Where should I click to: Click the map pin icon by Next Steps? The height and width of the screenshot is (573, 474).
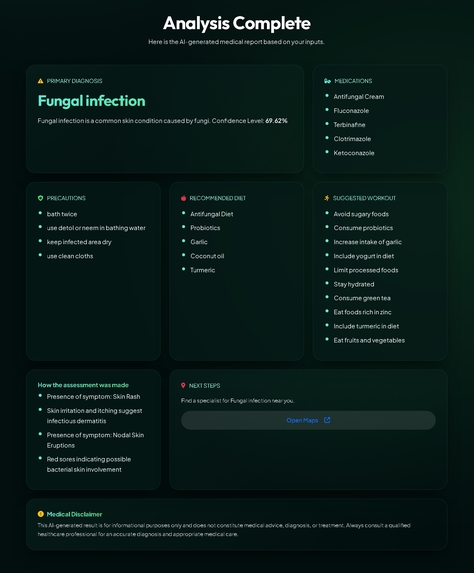pyautogui.click(x=183, y=386)
